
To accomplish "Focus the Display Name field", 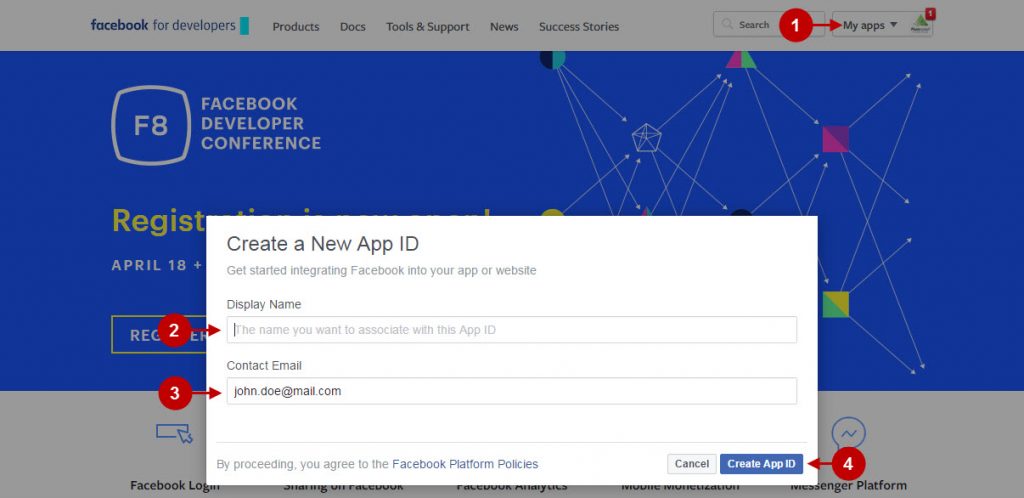I will pyautogui.click(x=511, y=330).
